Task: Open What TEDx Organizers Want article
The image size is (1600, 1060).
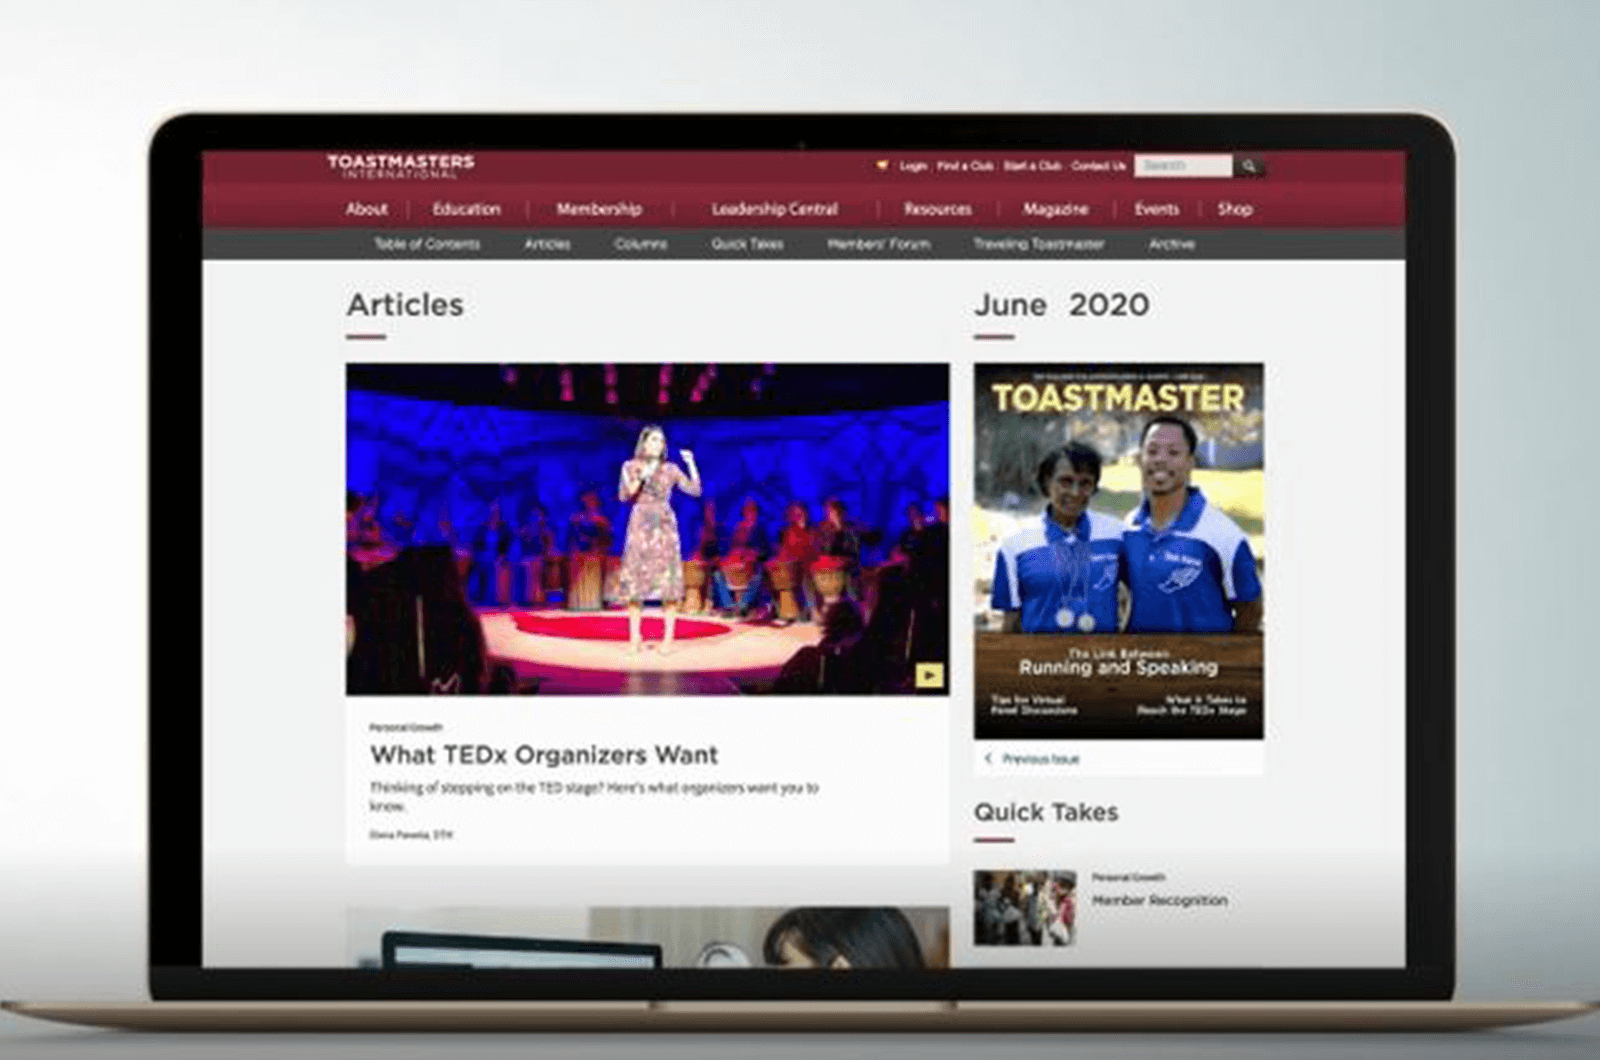Action: (x=544, y=755)
